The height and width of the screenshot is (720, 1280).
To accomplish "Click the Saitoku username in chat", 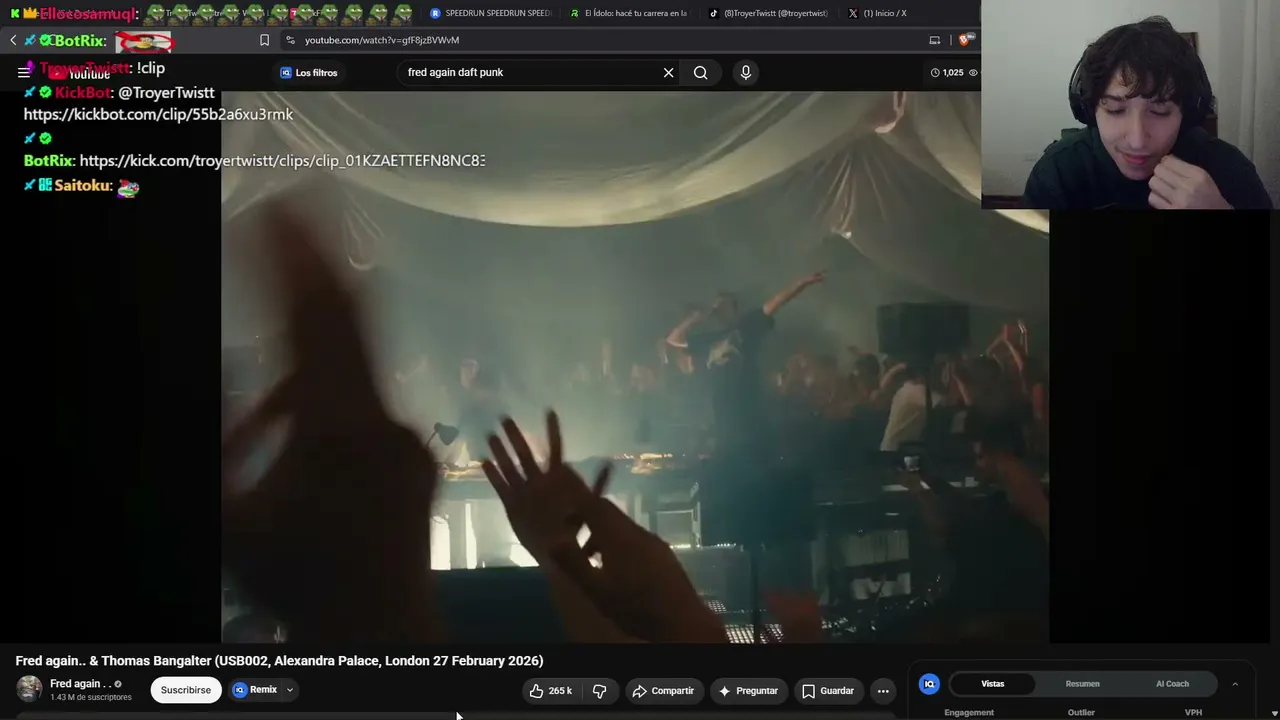I will 82,185.
